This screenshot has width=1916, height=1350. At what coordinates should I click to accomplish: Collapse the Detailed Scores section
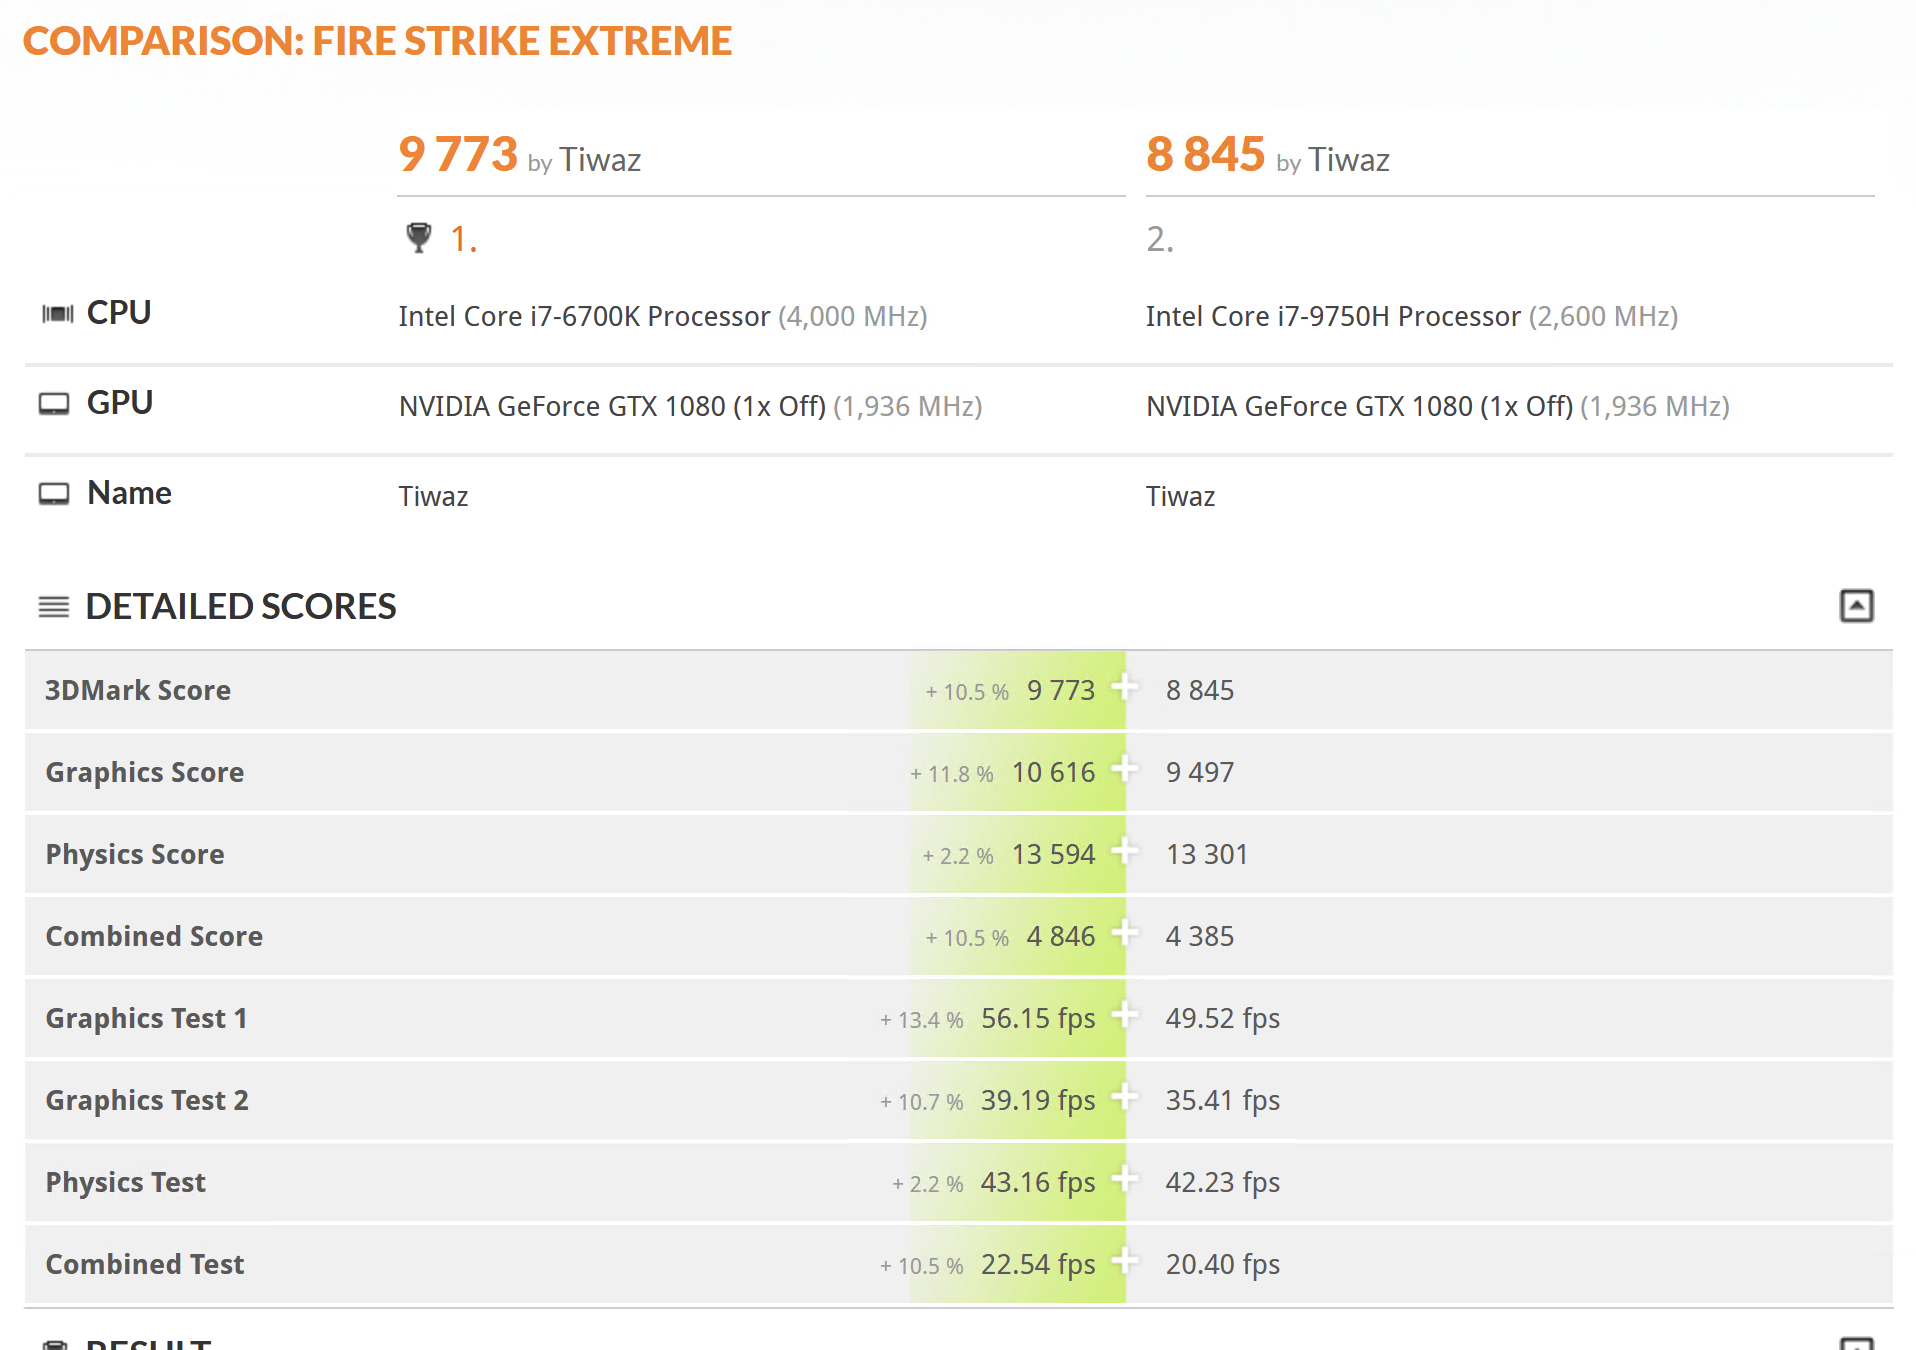1857,606
